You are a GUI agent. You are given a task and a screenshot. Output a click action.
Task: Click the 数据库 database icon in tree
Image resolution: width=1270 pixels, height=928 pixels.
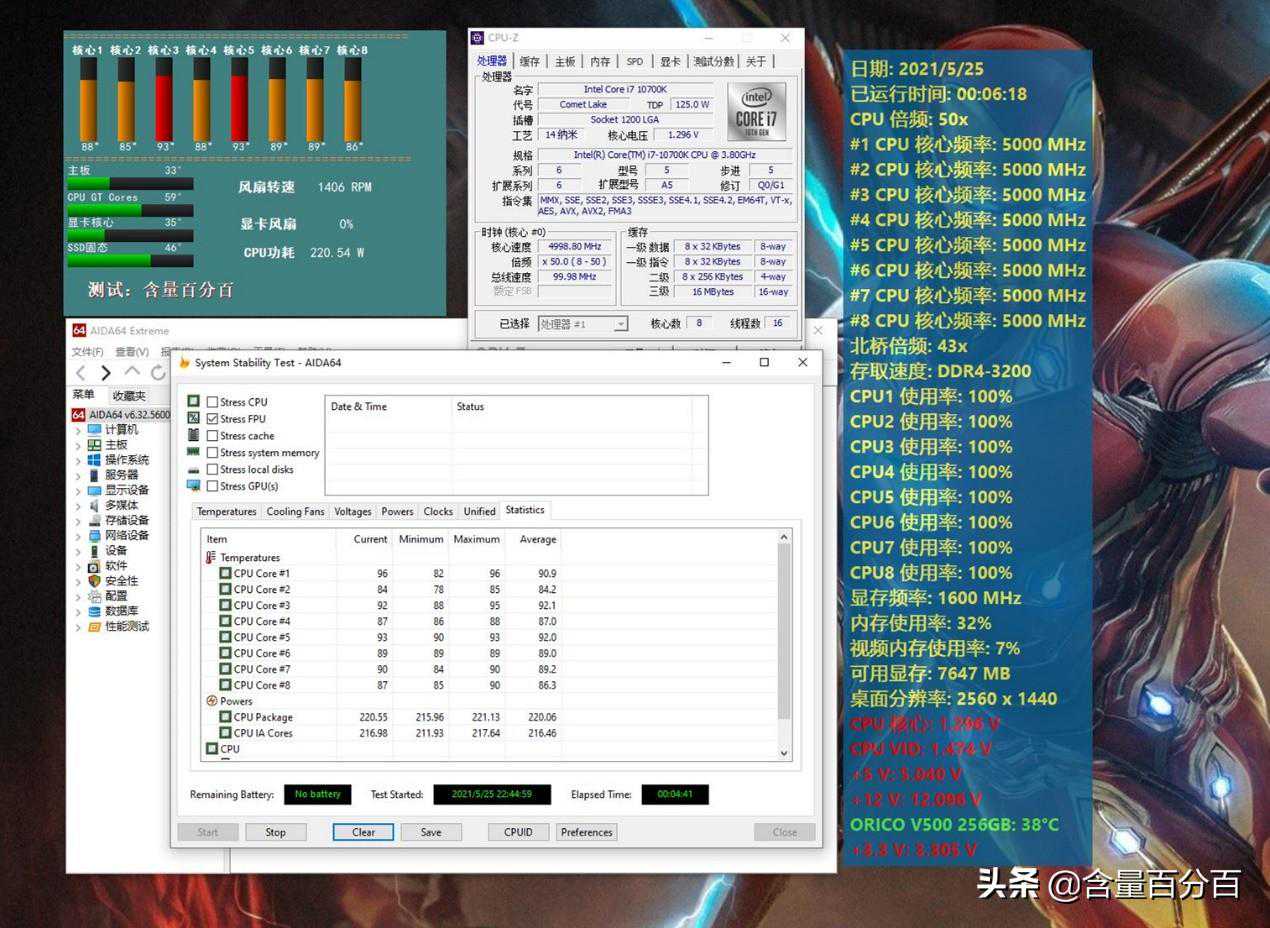95,611
